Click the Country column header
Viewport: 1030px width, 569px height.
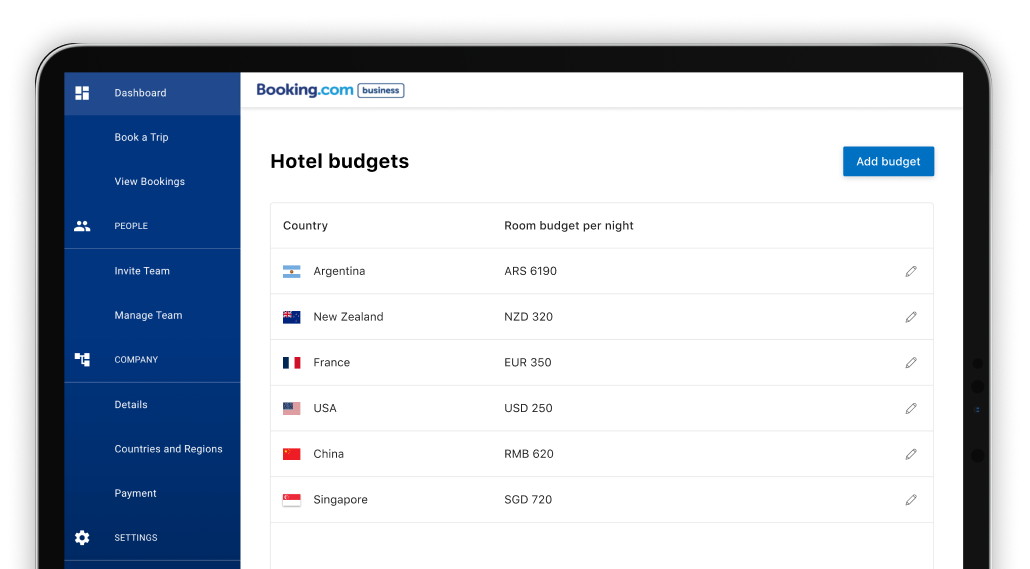point(305,226)
